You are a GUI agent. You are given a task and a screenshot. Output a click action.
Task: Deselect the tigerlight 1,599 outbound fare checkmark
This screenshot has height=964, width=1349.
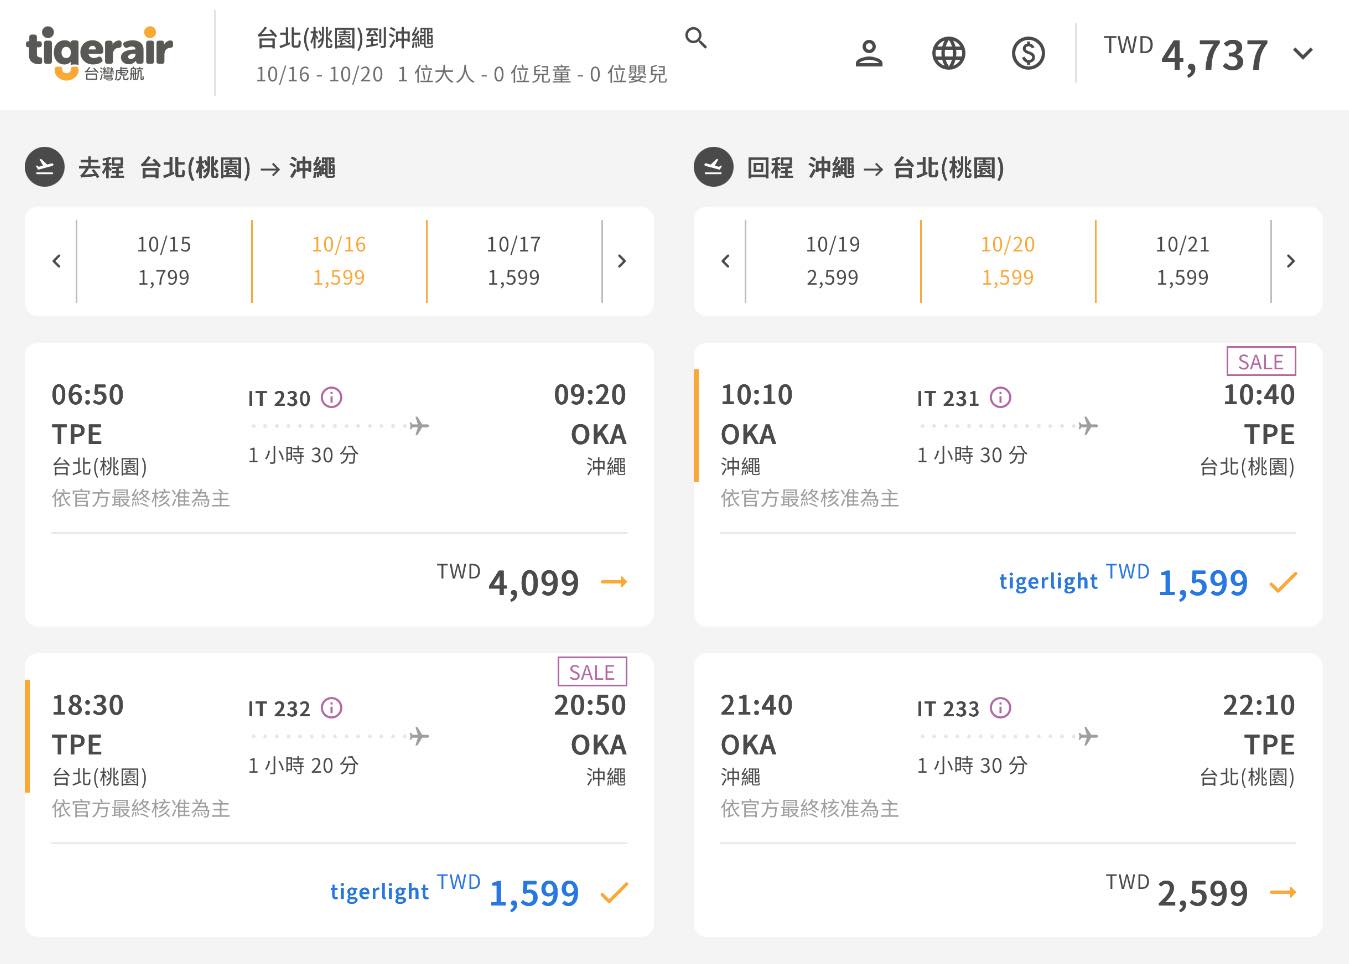(614, 892)
